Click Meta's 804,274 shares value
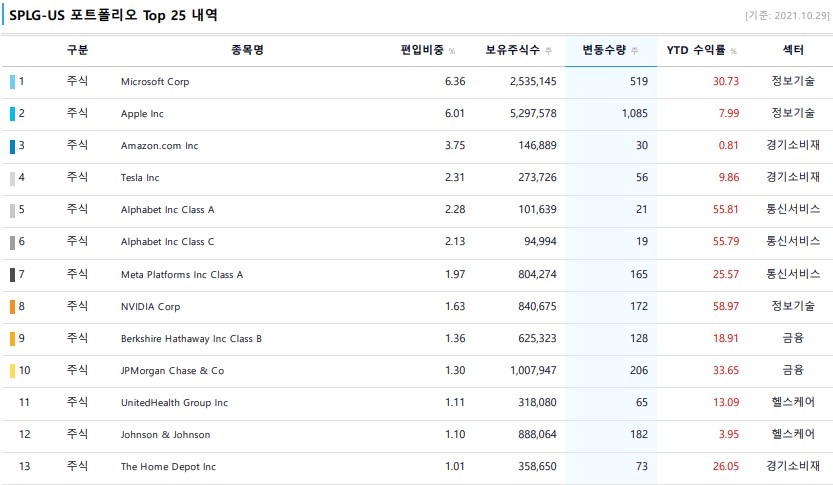Screen dimensions: 833x485 (538, 274)
